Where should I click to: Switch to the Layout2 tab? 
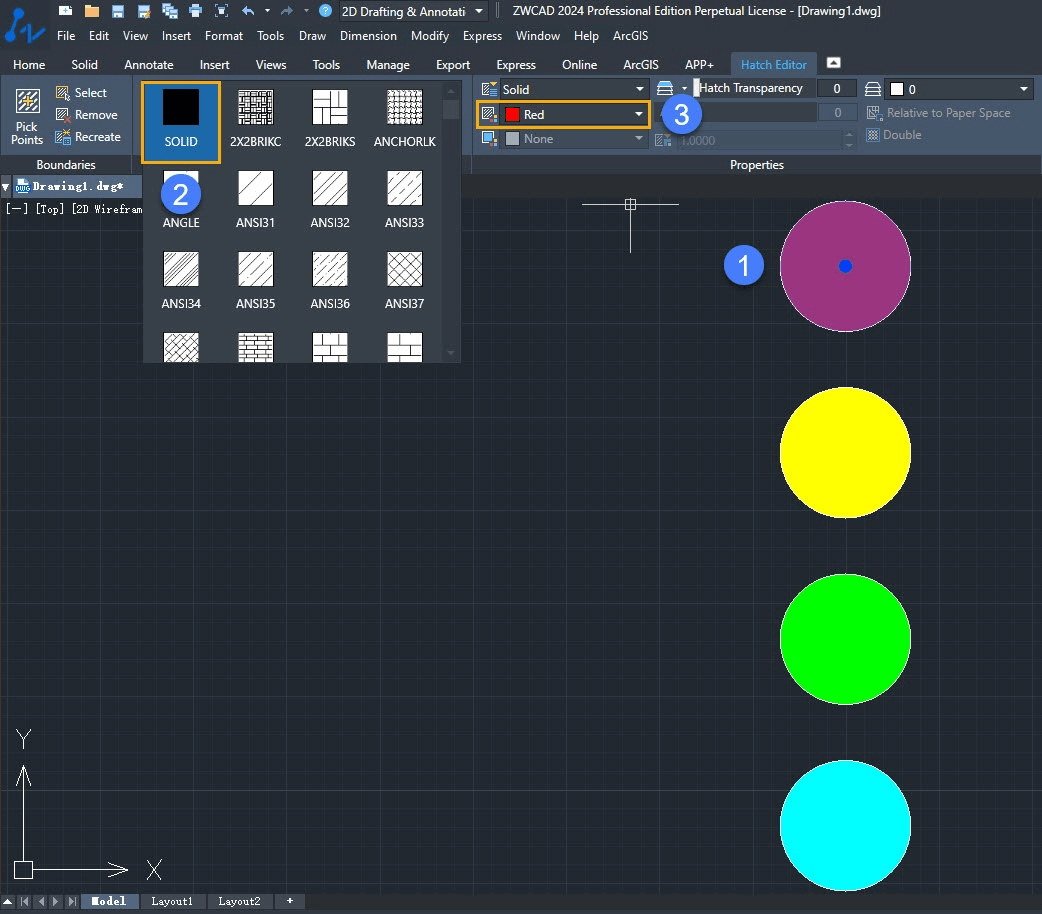coord(239,901)
